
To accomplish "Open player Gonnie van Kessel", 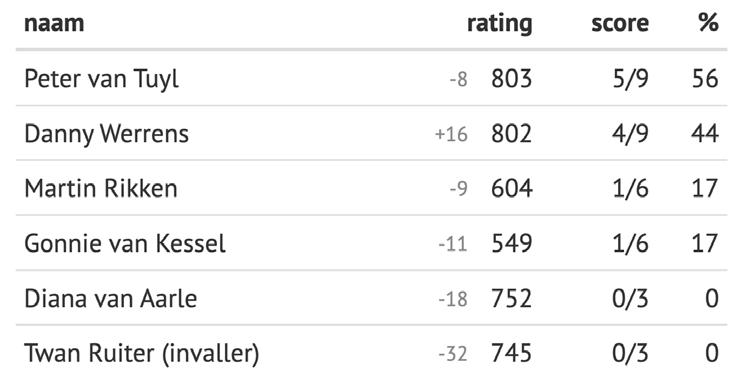I will pos(125,244).
